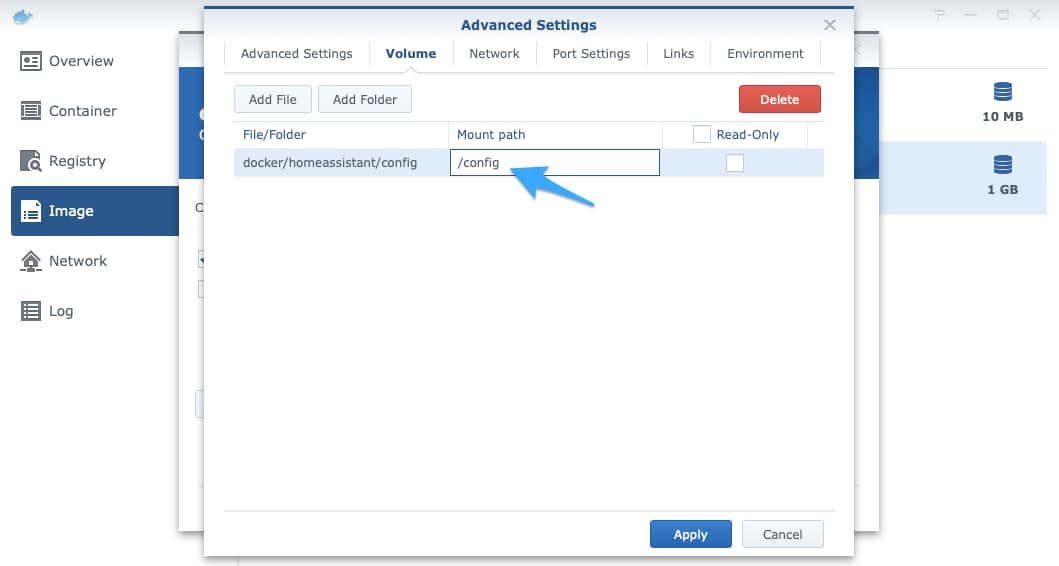Enable read-only for the /config mount row
The width and height of the screenshot is (1059, 566).
pyautogui.click(x=735, y=163)
